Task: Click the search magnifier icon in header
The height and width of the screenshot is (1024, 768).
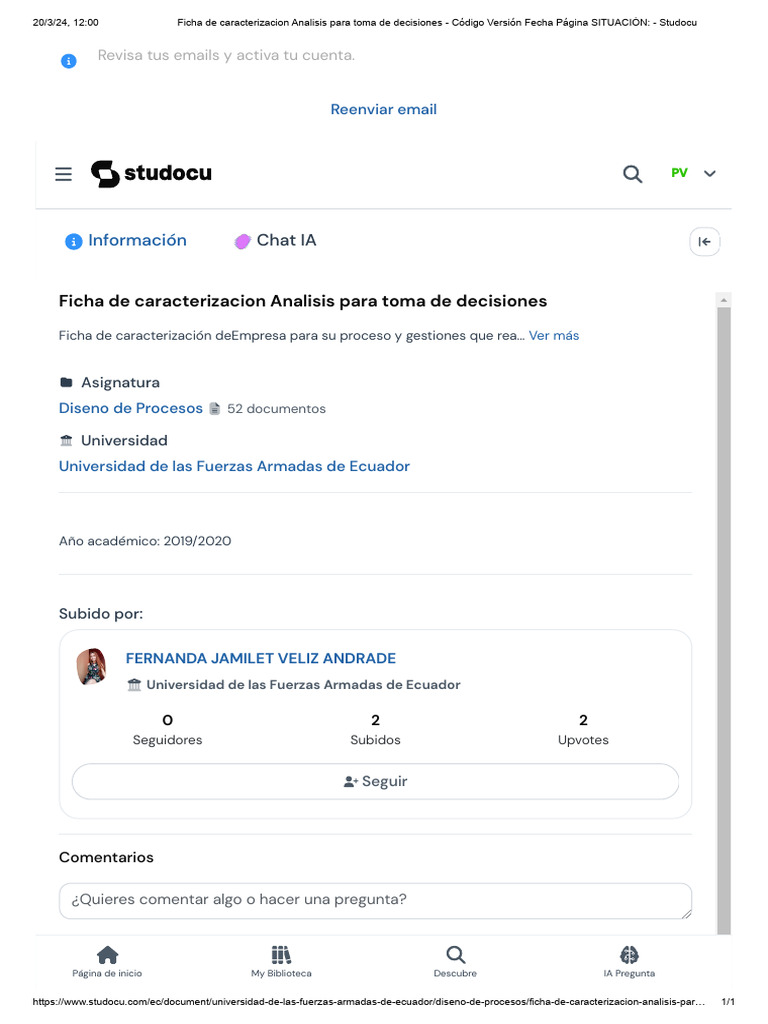Action: pos(632,174)
